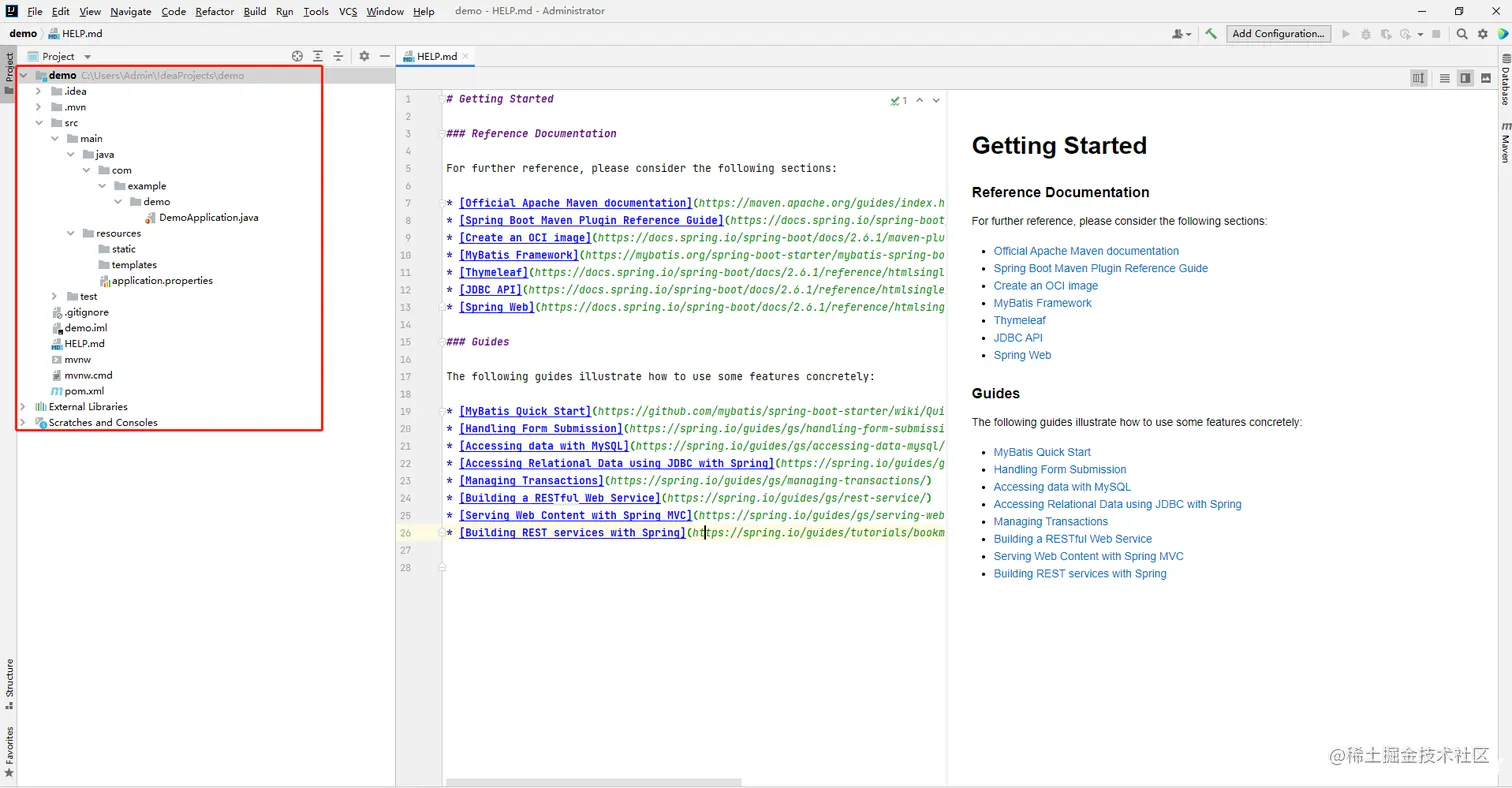Image resolution: width=1512 pixels, height=788 pixels.
Task: Close the HELP.md editor tab
Action: click(466, 56)
